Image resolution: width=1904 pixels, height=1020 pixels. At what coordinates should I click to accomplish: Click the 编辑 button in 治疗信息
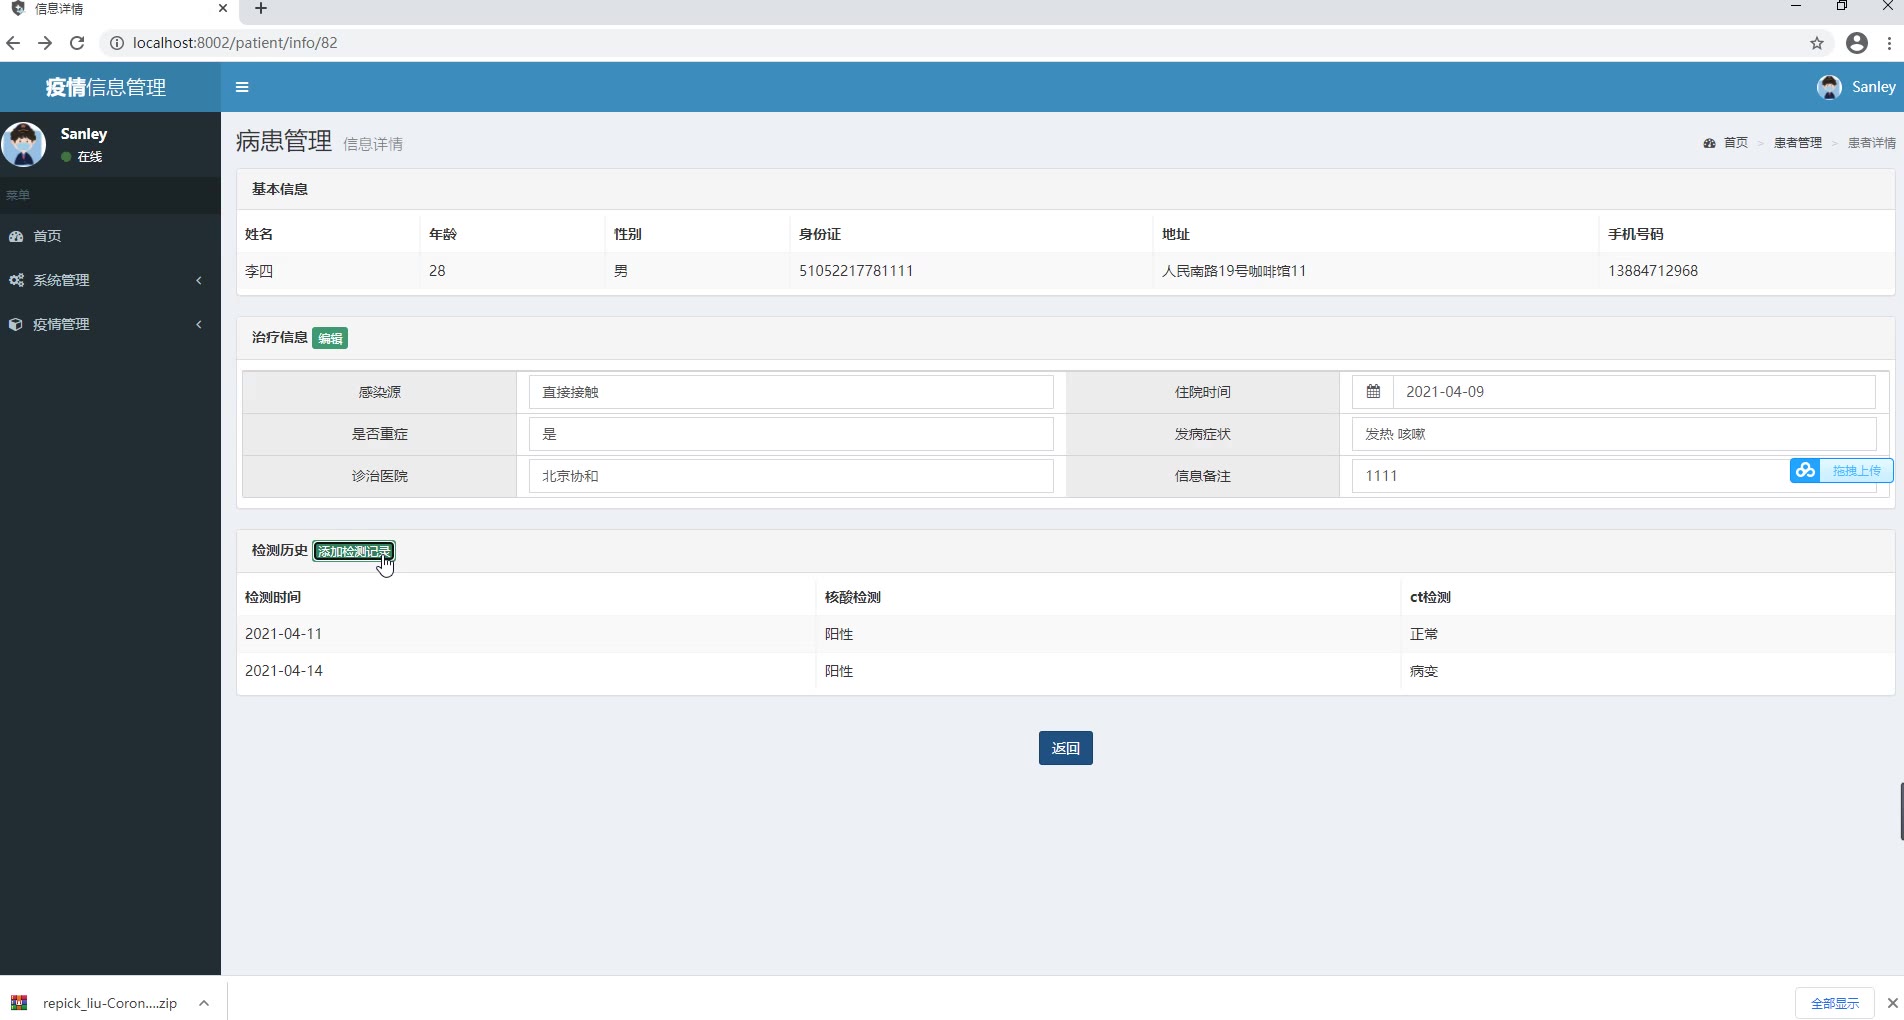point(330,338)
